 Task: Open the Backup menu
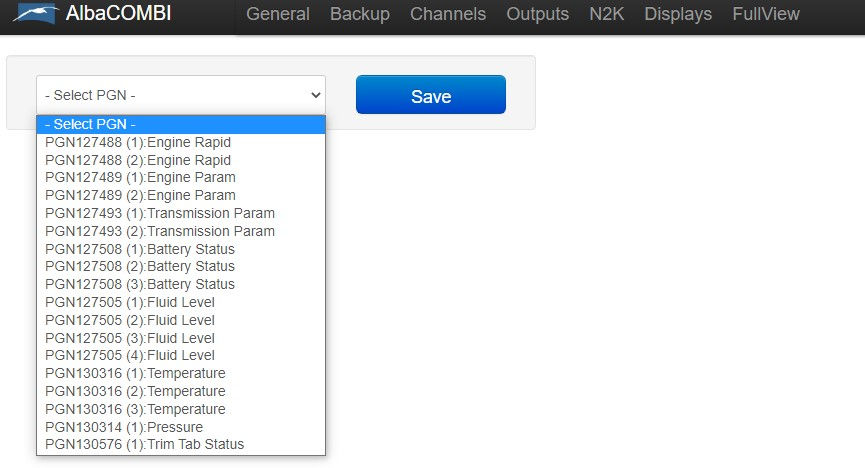[x=360, y=14]
